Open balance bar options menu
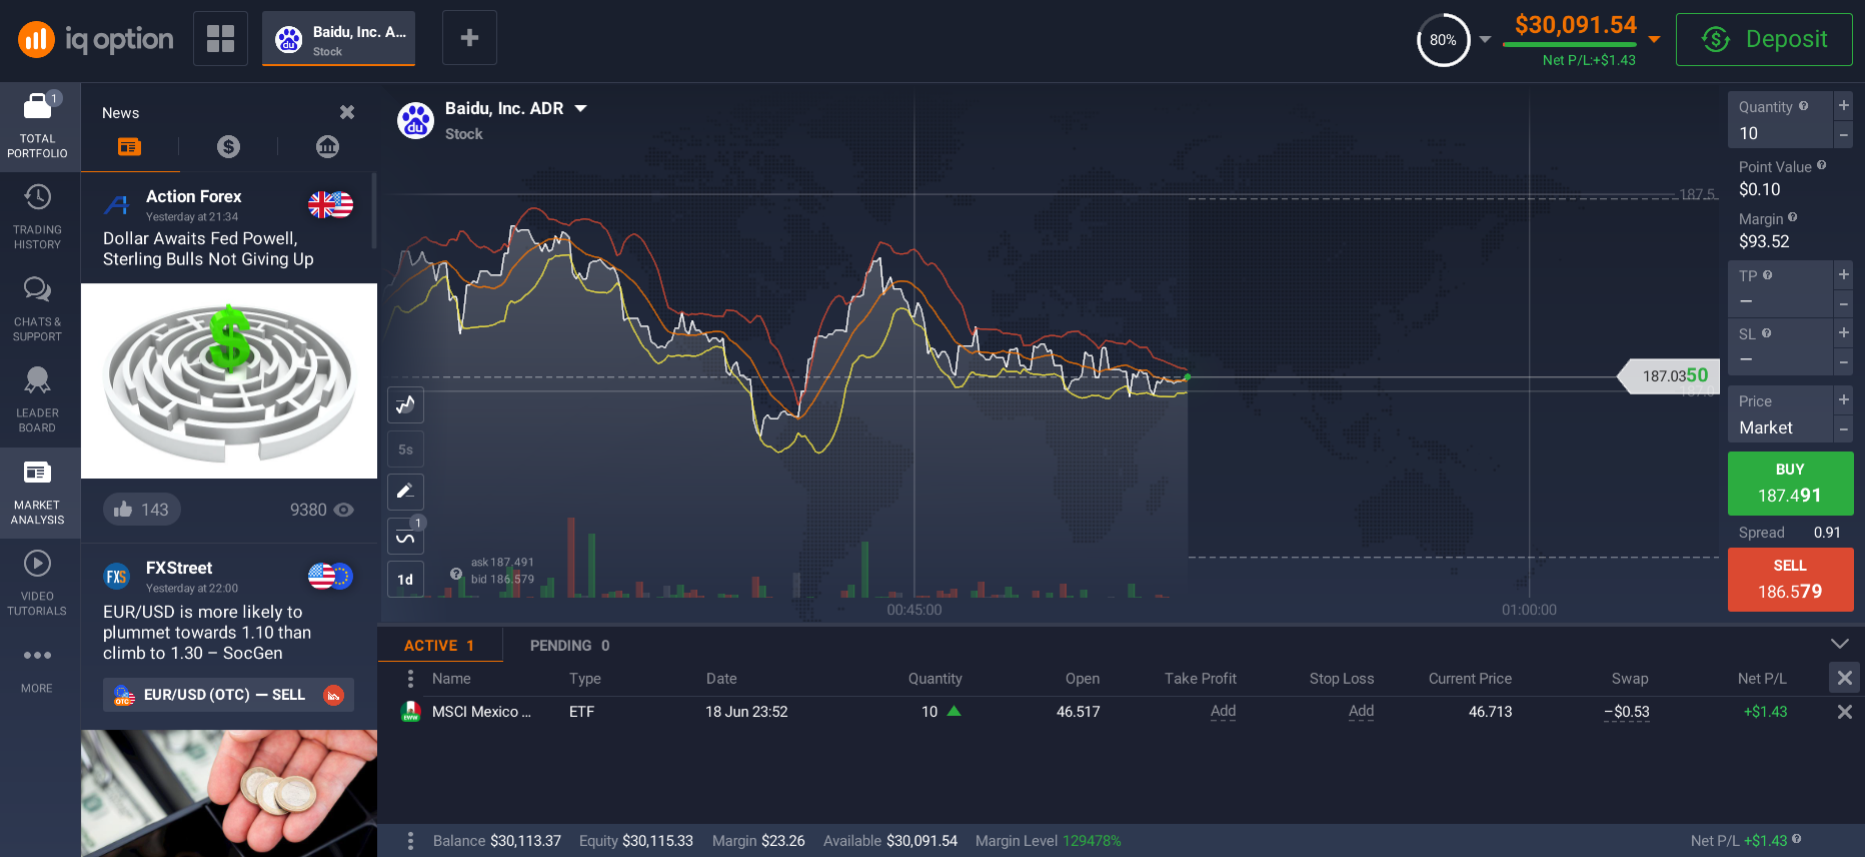This screenshot has width=1865, height=857. click(x=410, y=841)
